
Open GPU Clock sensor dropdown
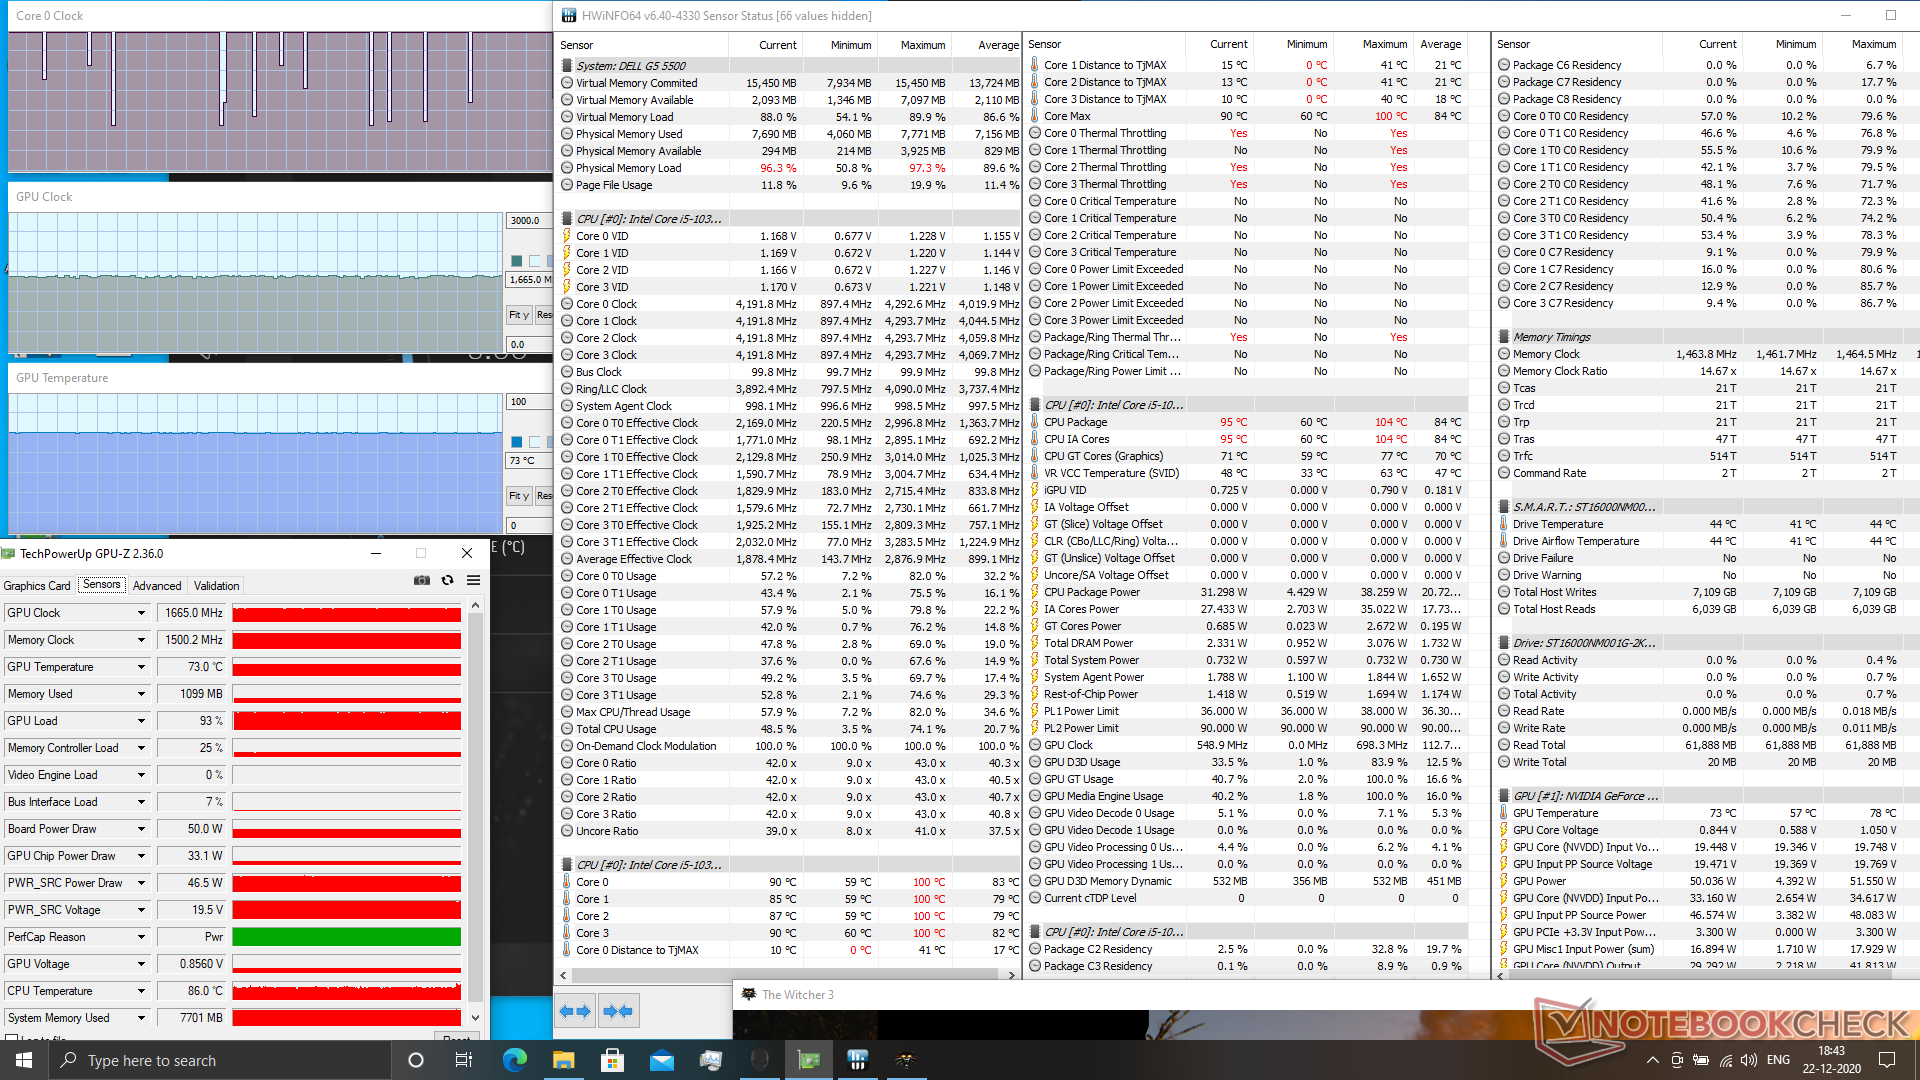(141, 613)
